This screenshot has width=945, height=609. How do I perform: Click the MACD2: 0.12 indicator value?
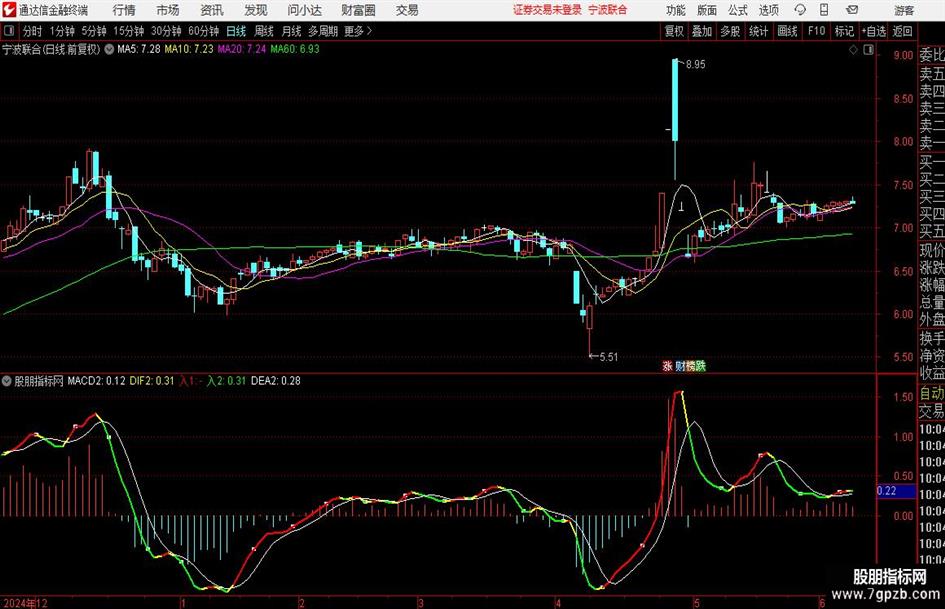pyautogui.click(x=96, y=381)
